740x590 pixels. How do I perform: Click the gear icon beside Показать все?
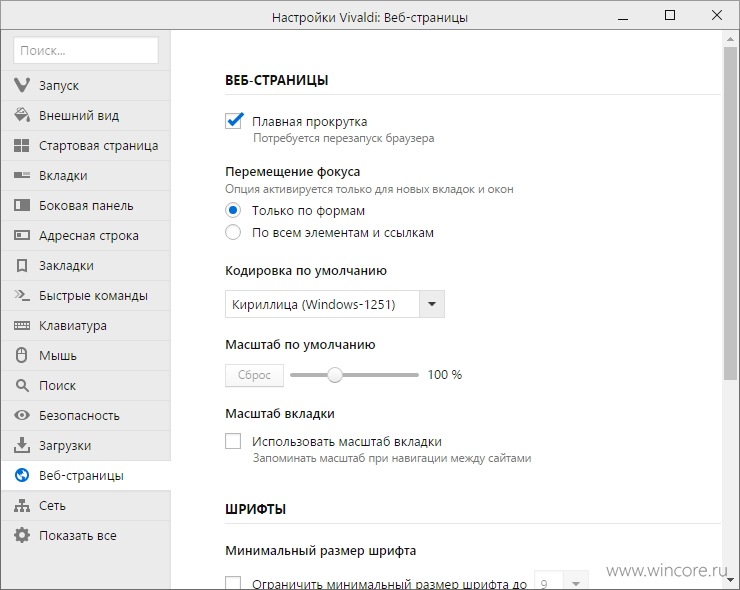click(22, 535)
